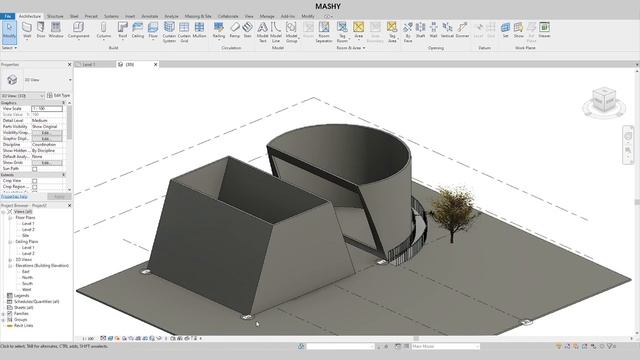Switch to the Level 1 view tab

click(89, 64)
